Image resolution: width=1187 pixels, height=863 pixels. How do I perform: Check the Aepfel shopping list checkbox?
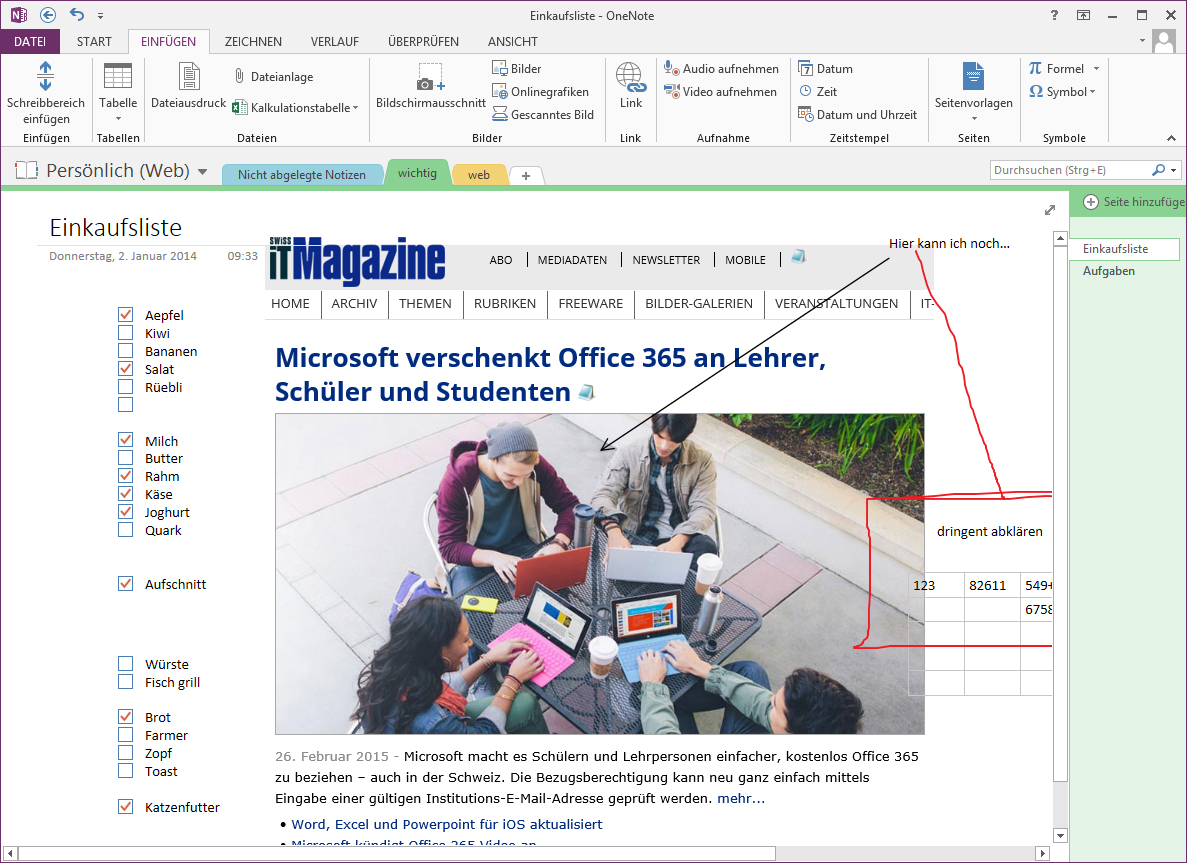click(125, 313)
